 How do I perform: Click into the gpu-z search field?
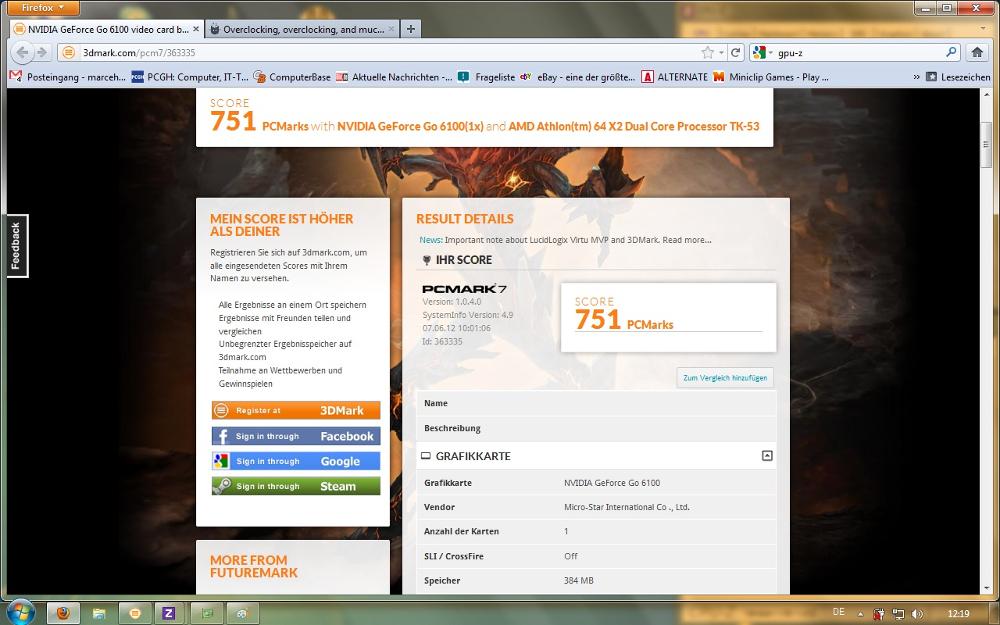[858, 52]
